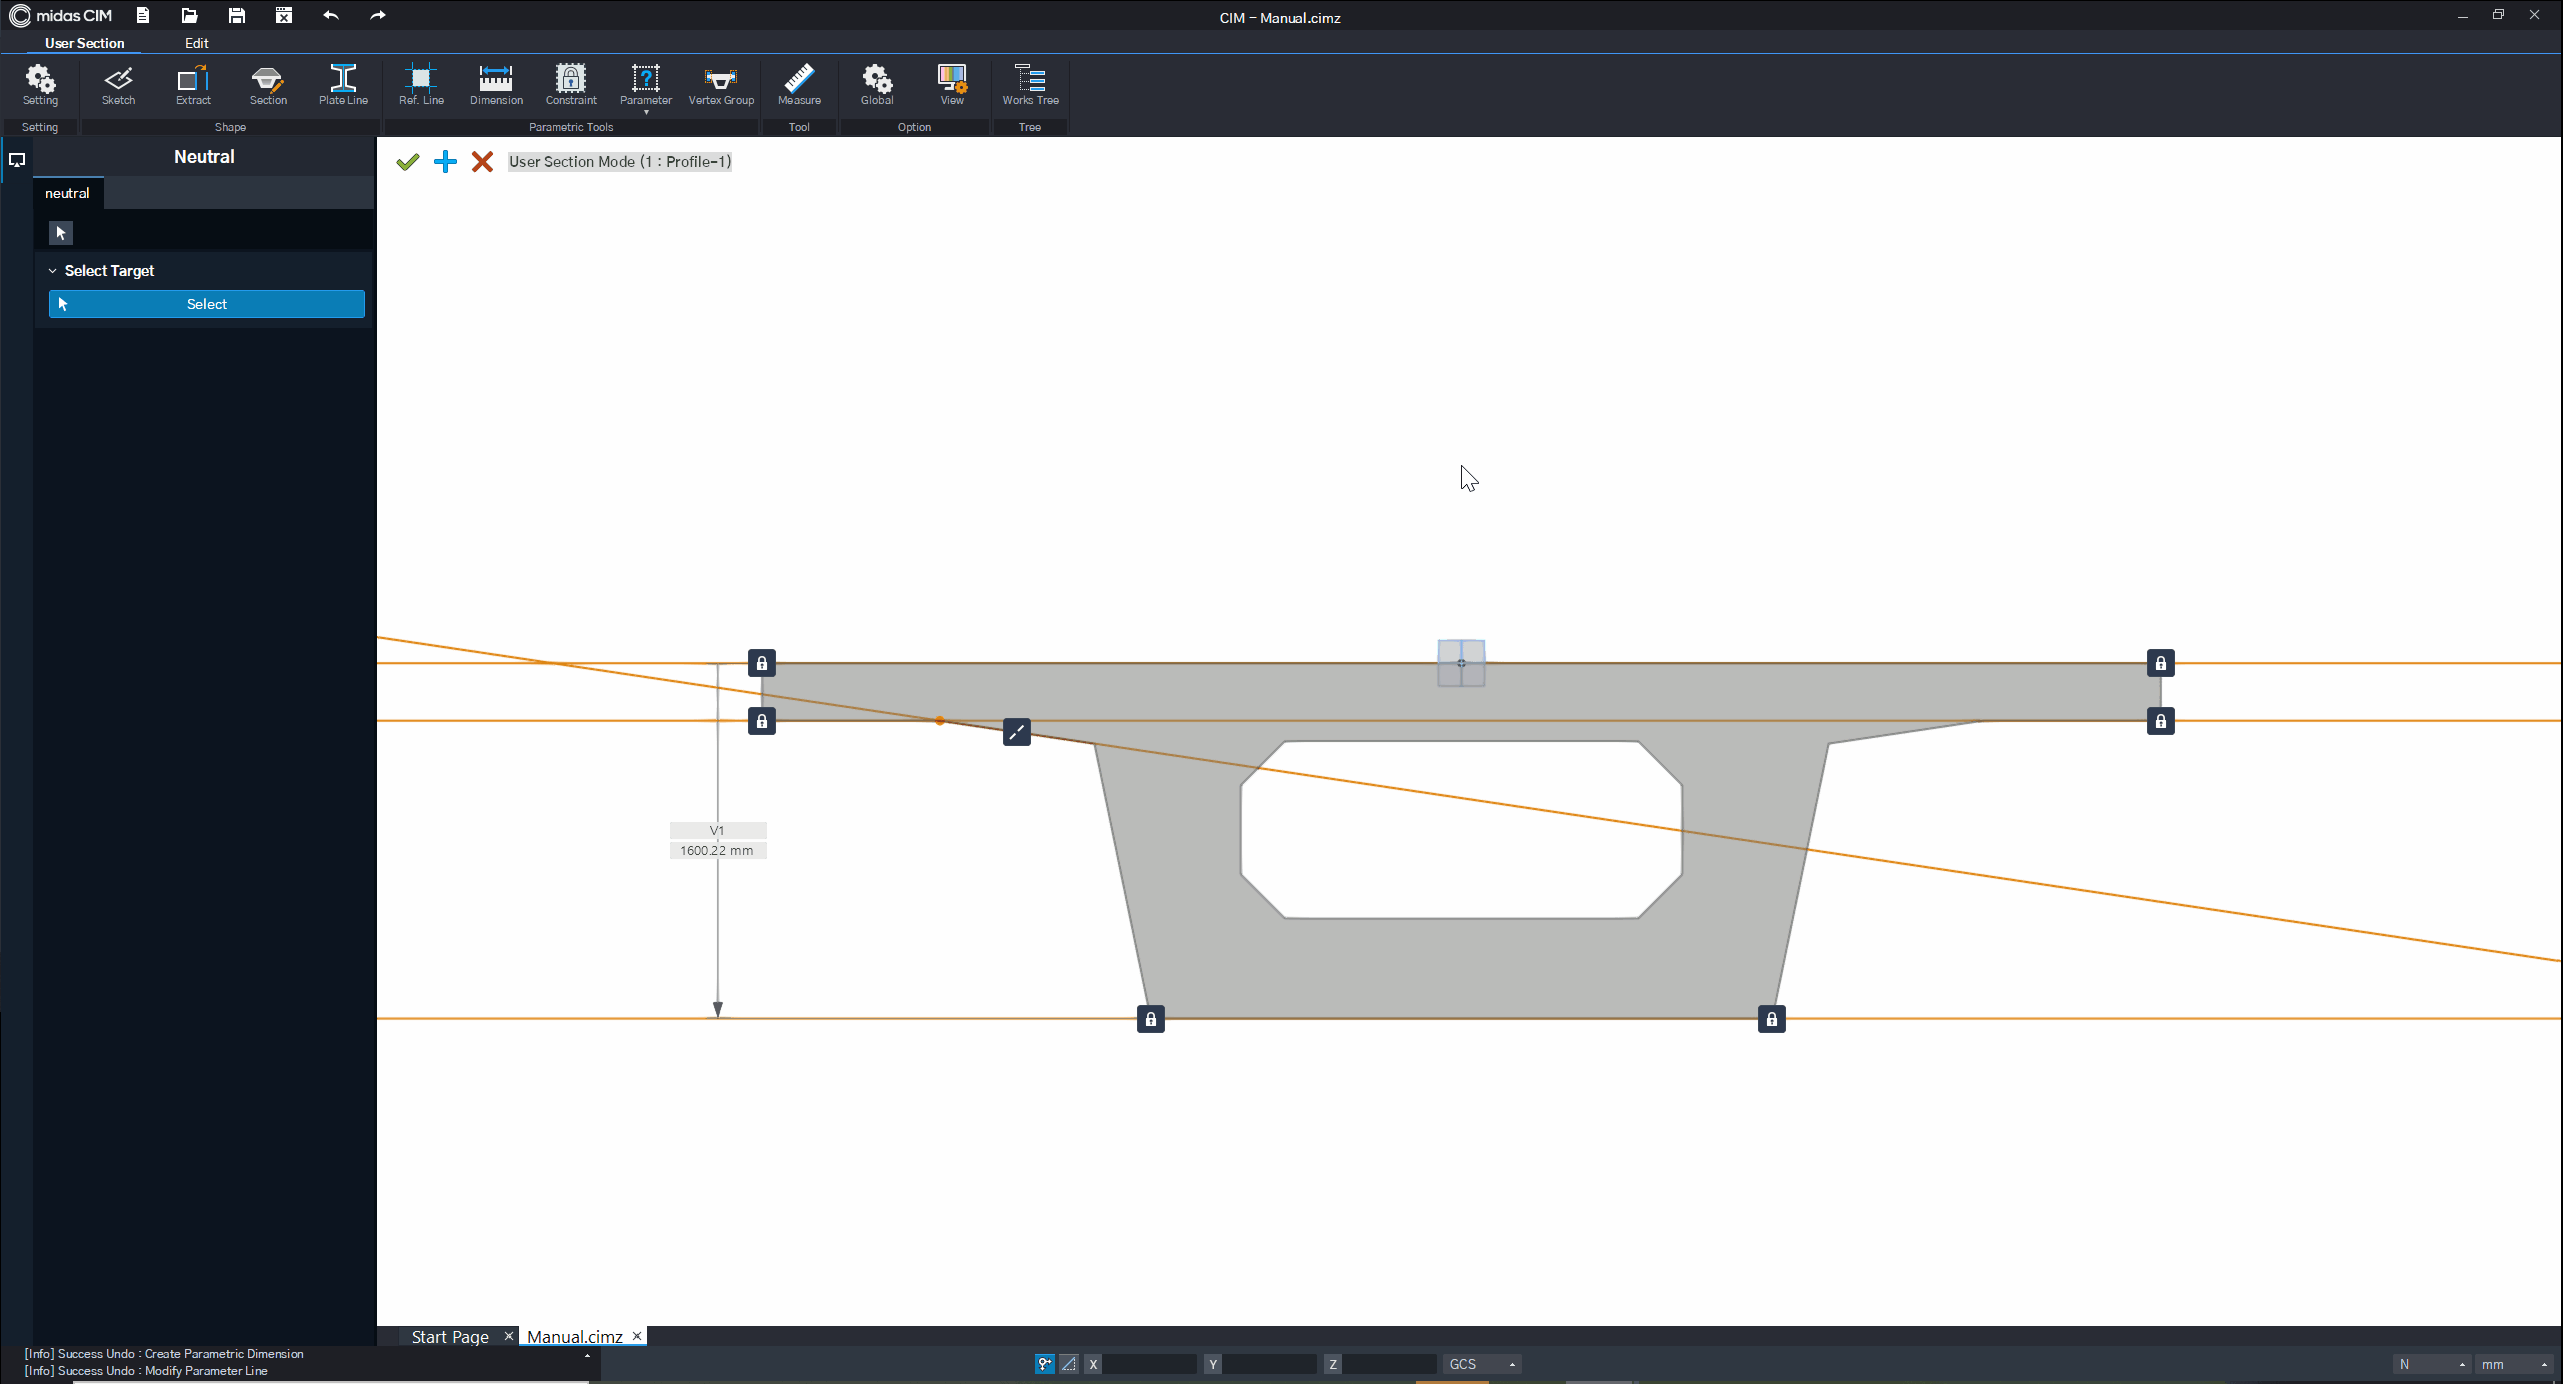2563x1384 pixels.
Task: Click the bottom-right web lock marker
Action: (1772, 1019)
